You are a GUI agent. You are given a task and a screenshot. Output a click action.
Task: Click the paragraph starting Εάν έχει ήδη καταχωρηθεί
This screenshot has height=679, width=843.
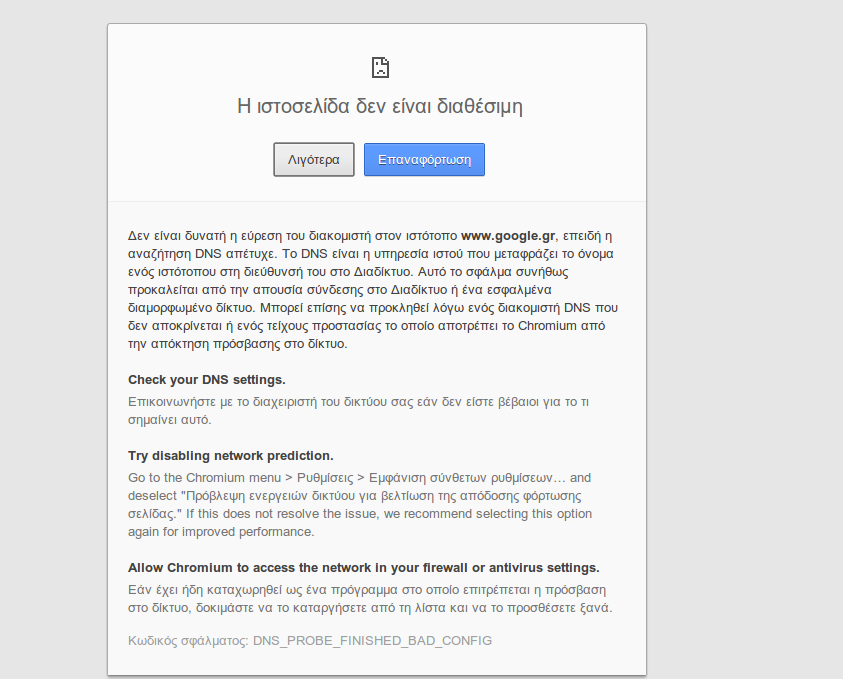click(x=367, y=598)
